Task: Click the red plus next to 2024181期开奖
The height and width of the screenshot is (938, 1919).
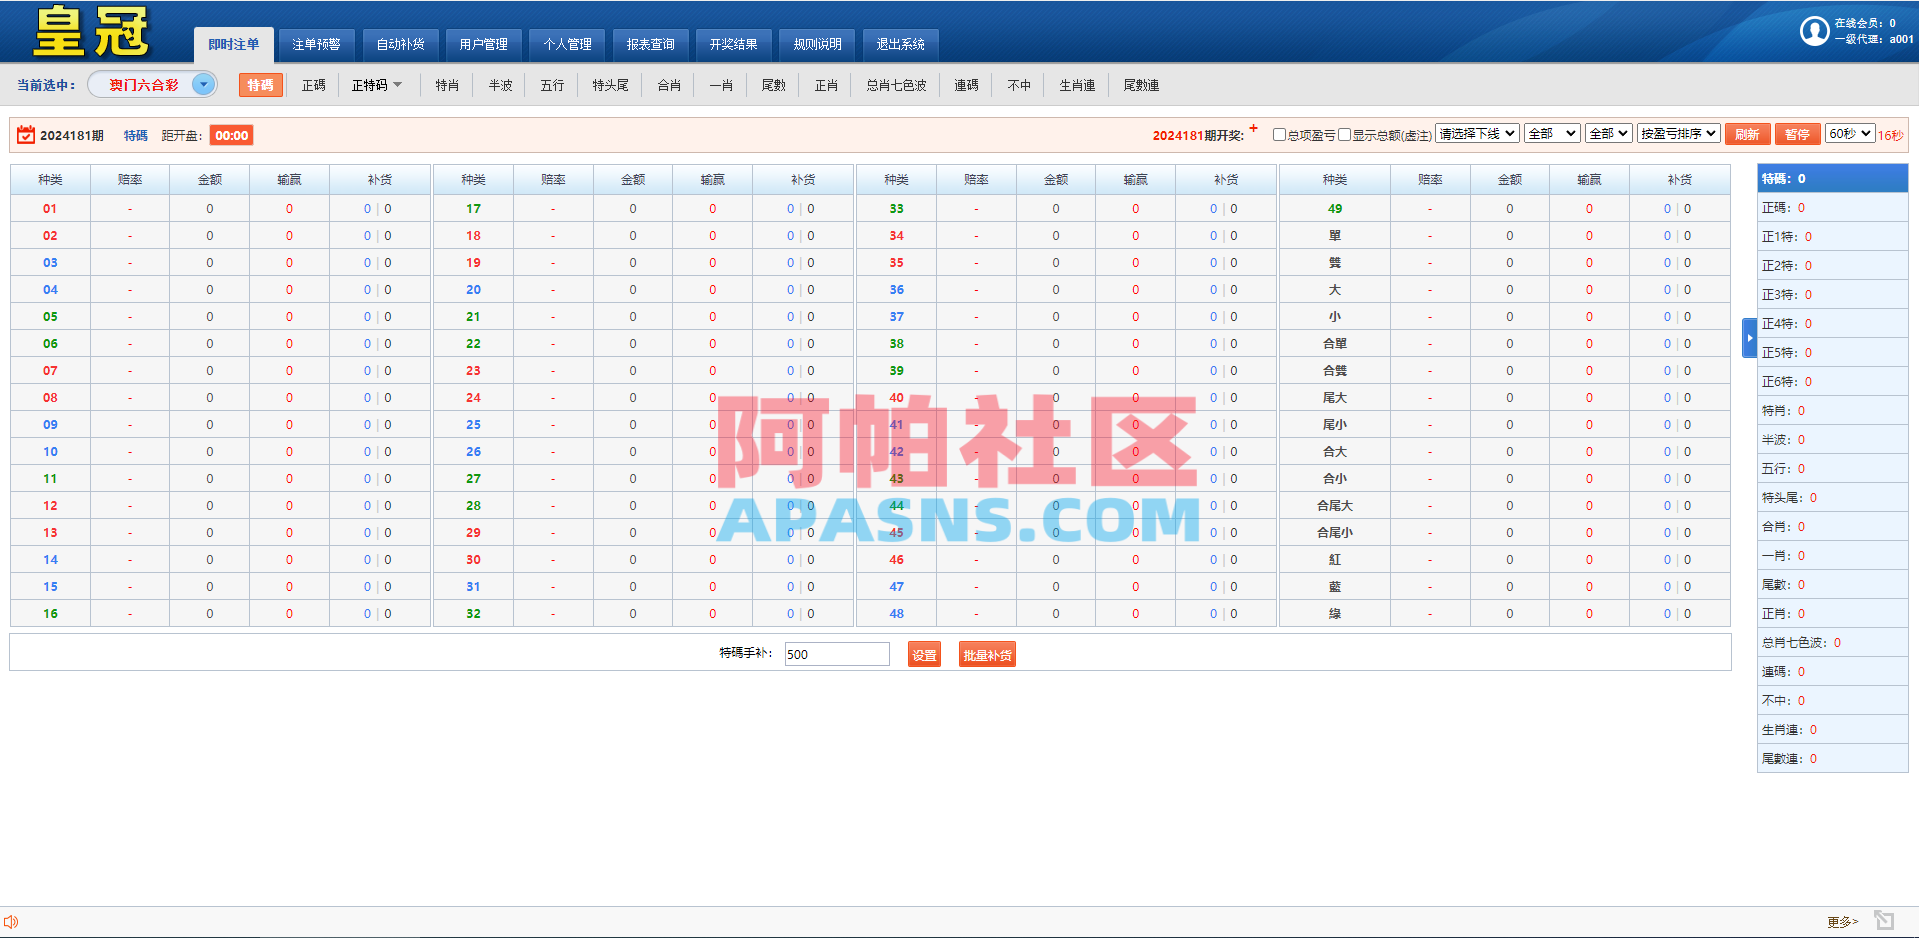Action: [x=1253, y=127]
